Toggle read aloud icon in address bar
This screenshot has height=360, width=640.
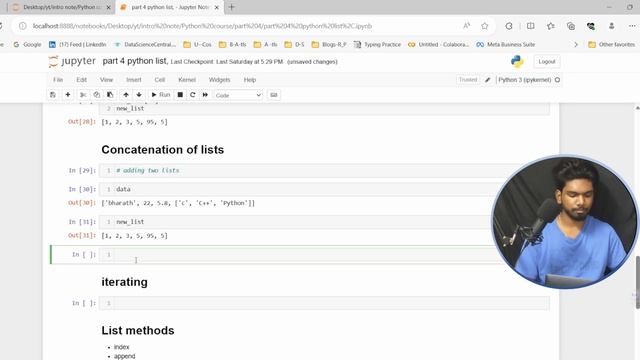tap(467, 26)
